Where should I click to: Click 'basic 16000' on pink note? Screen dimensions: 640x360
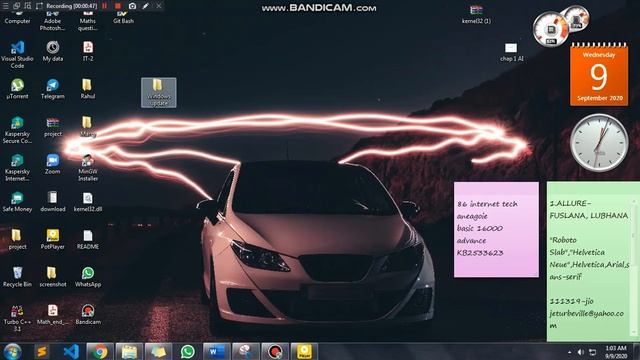pos(480,228)
